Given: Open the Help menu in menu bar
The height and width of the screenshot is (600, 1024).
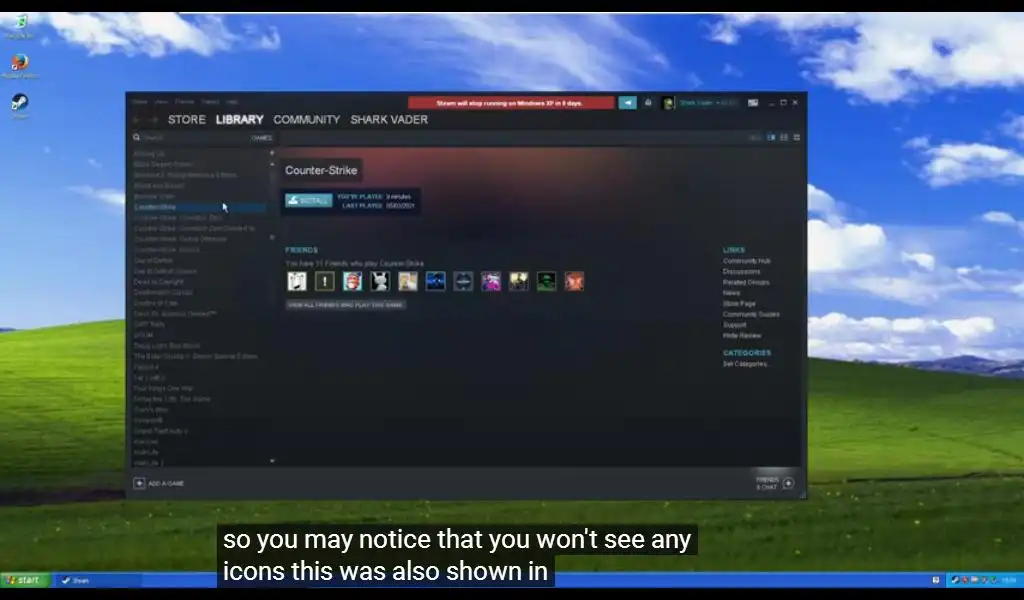Looking at the screenshot, I should [232, 102].
